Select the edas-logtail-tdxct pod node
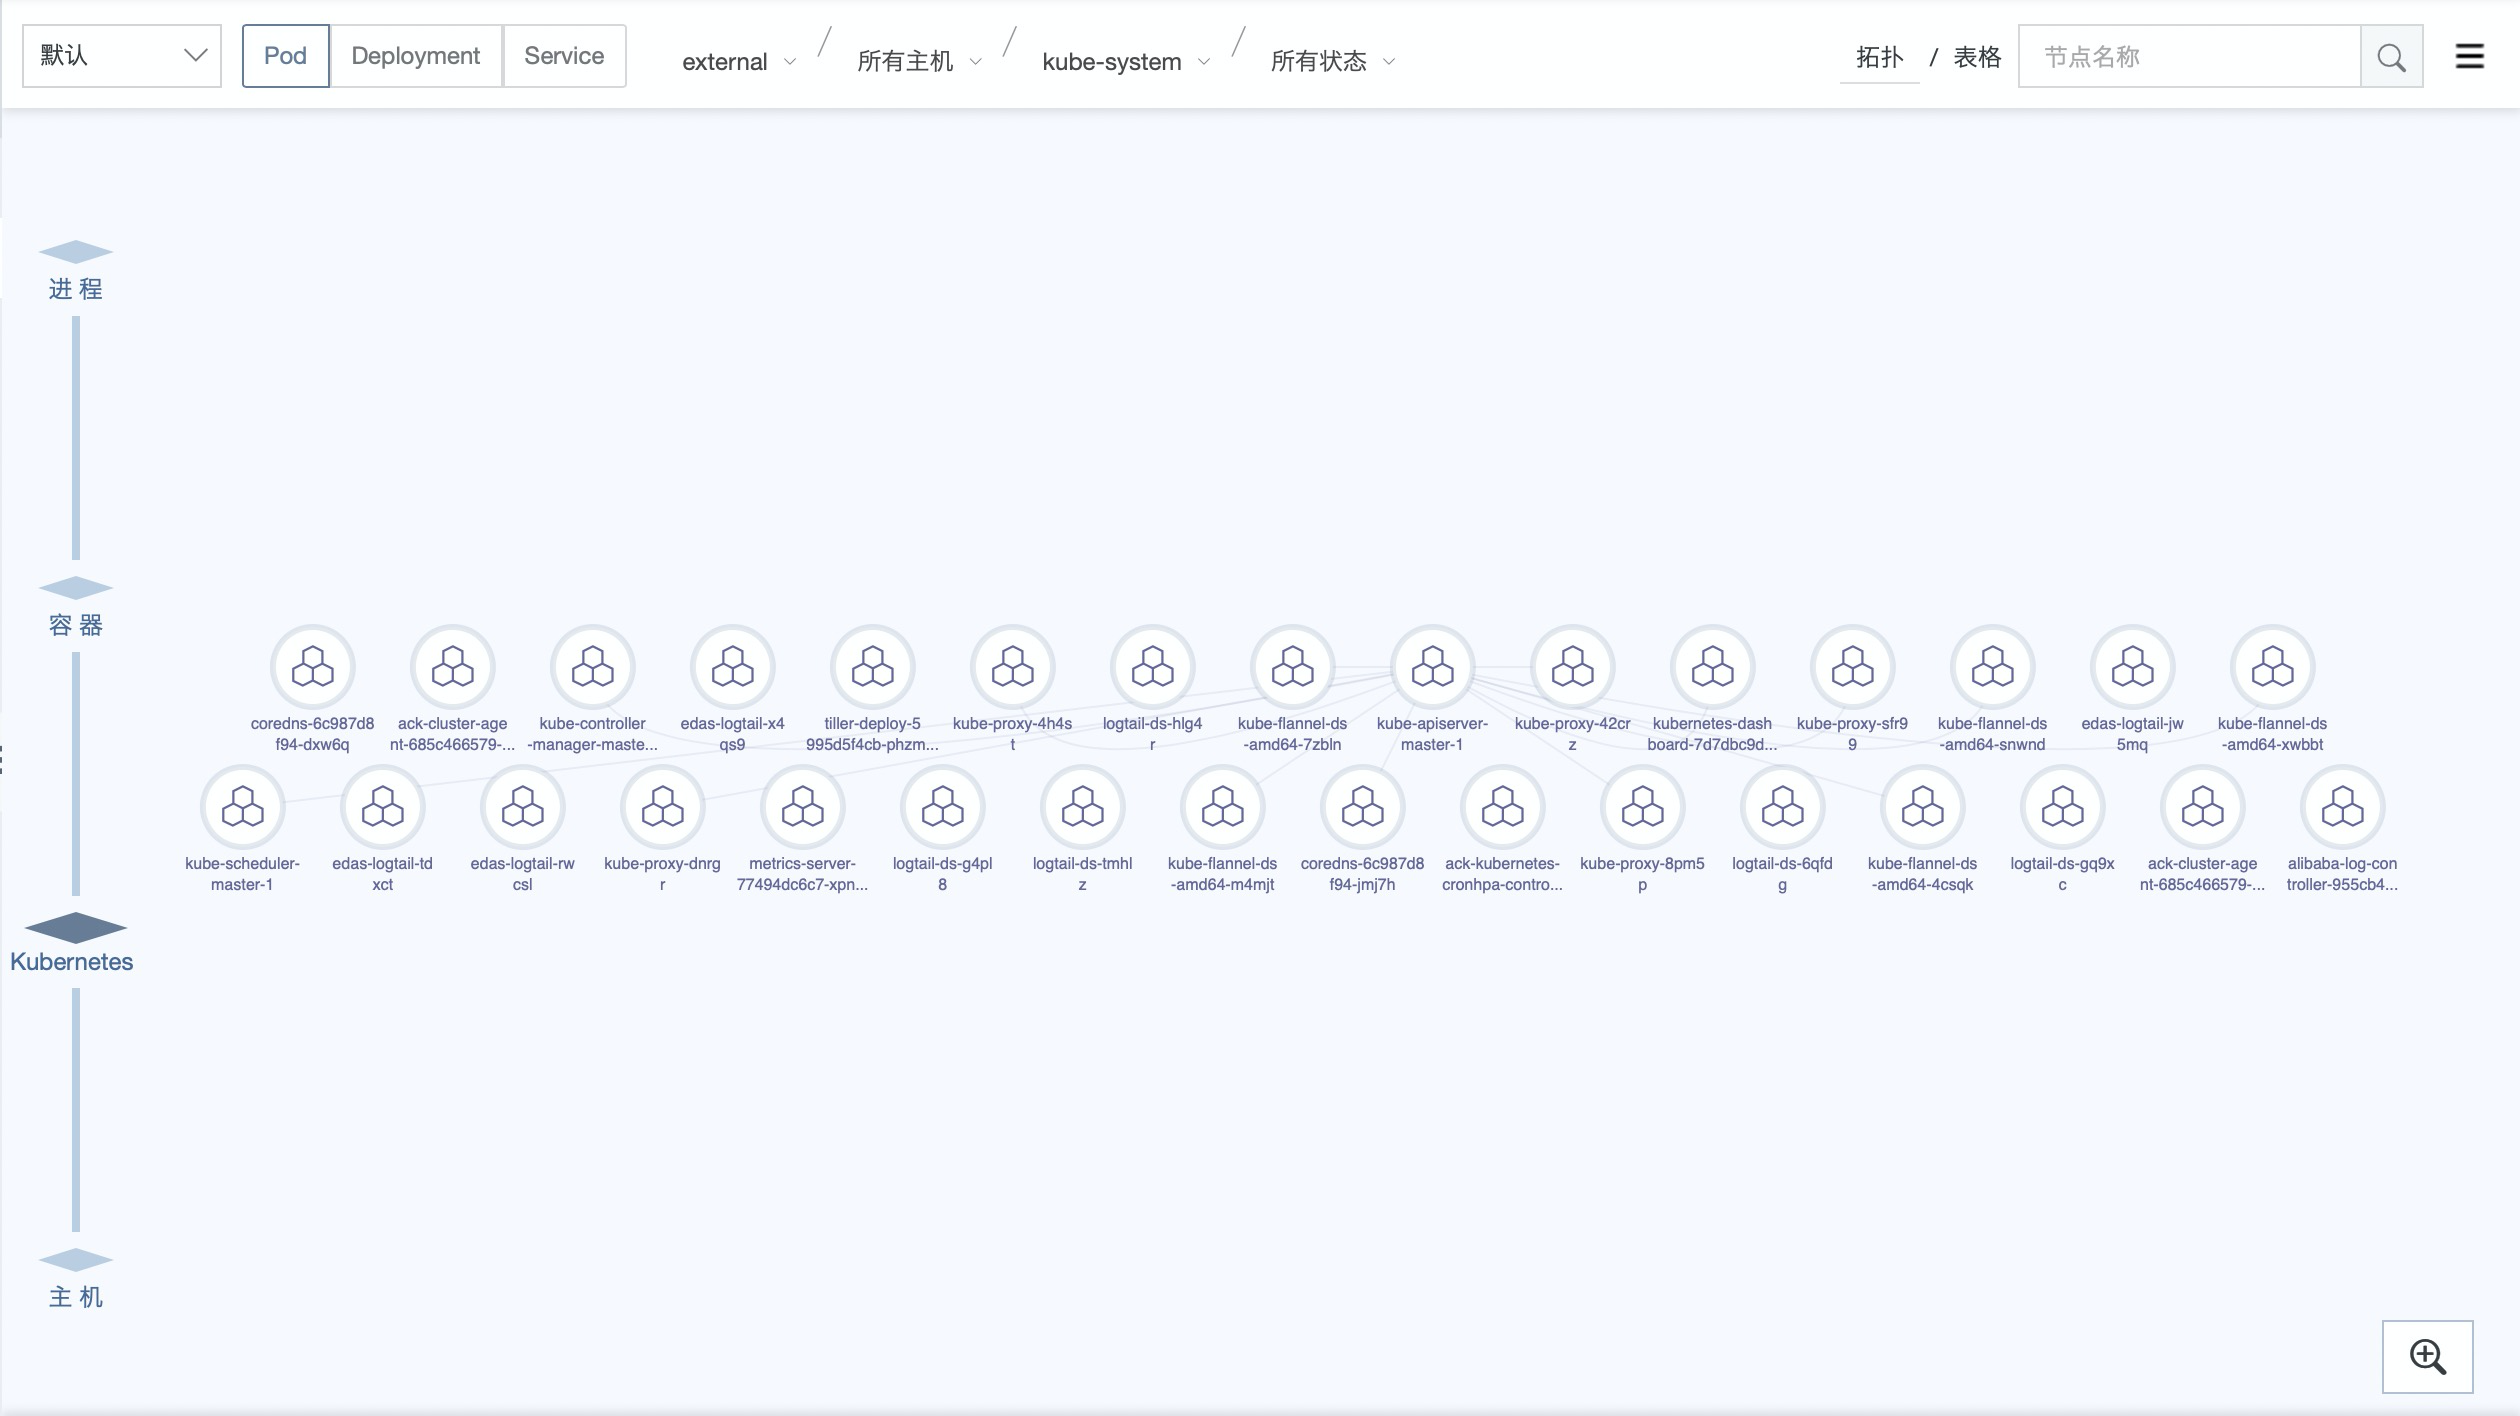 pyautogui.click(x=383, y=807)
